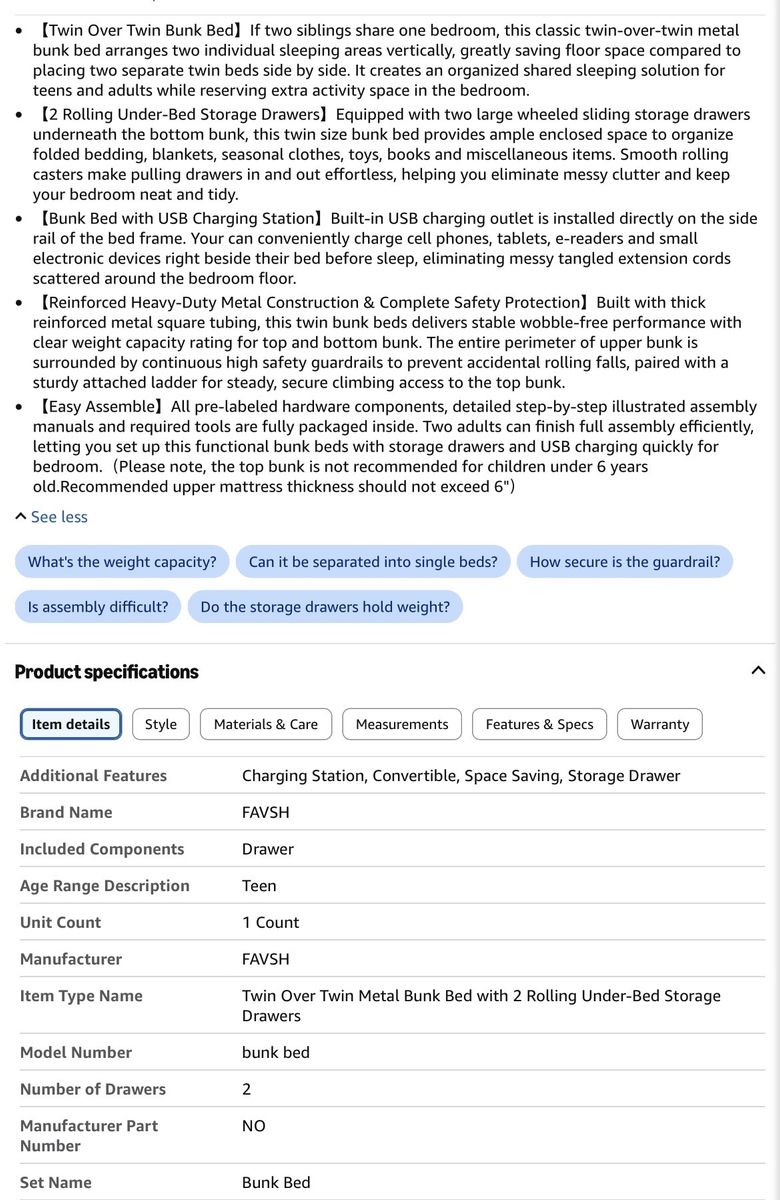Click the Additional Features row label
Viewport: 780px width, 1200px height.
click(x=94, y=775)
